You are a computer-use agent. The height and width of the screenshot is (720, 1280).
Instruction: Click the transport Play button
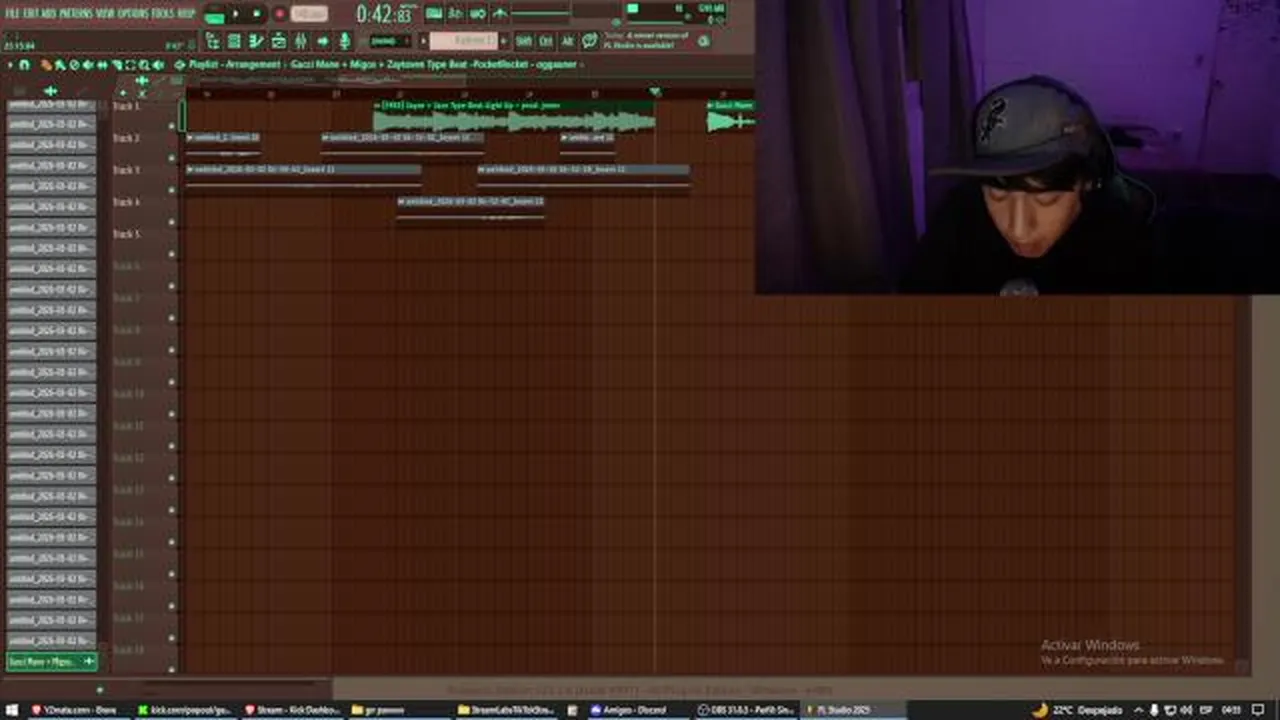[x=236, y=15]
